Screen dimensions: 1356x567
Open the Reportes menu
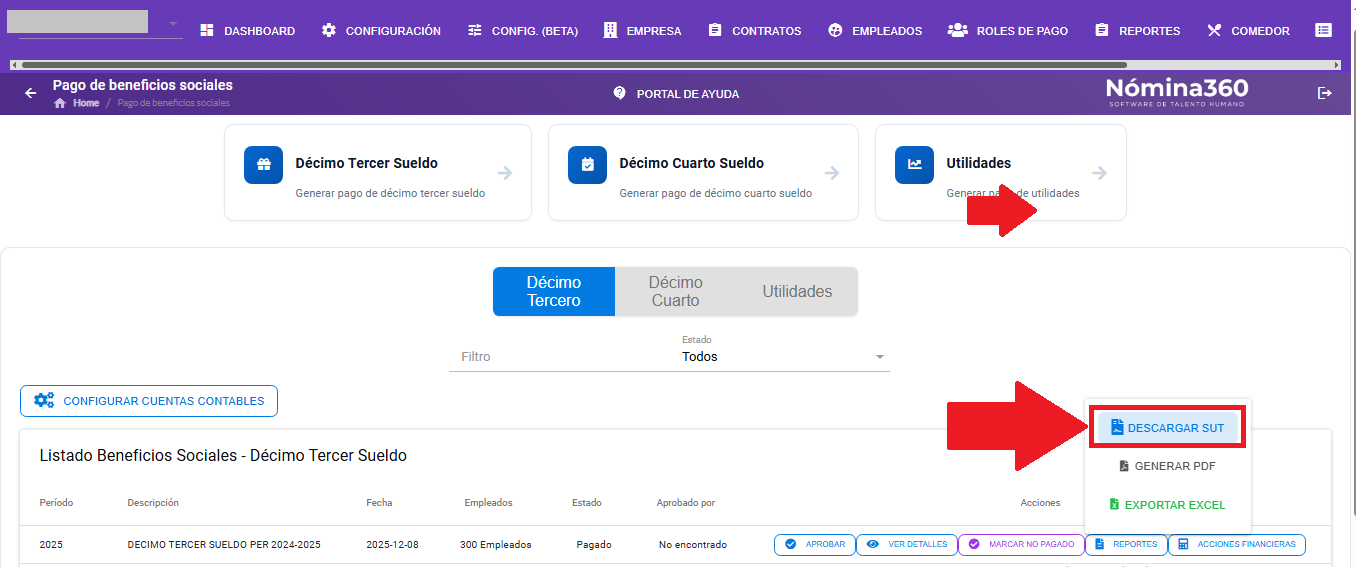click(x=1137, y=31)
